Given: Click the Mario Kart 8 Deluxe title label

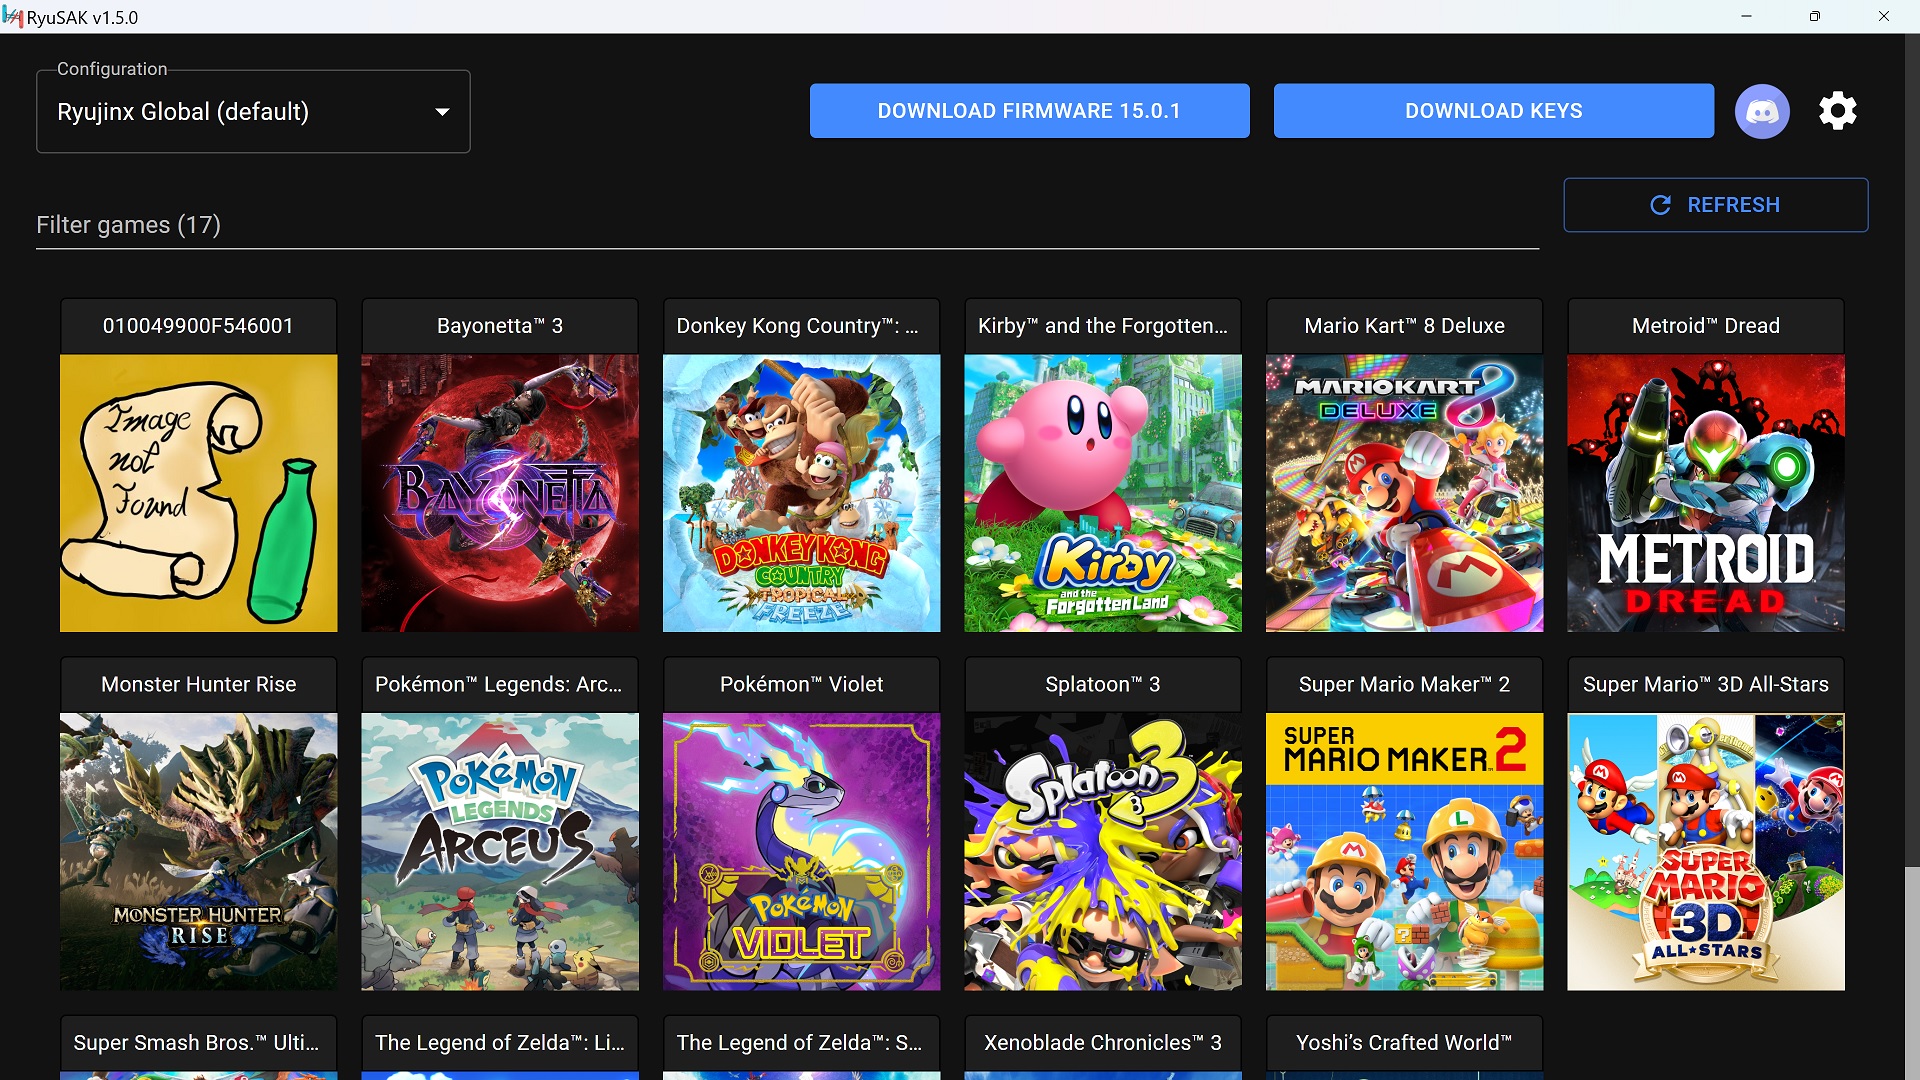Looking at the screenshot, I should pyautogui.click(x=1404, y=326).
